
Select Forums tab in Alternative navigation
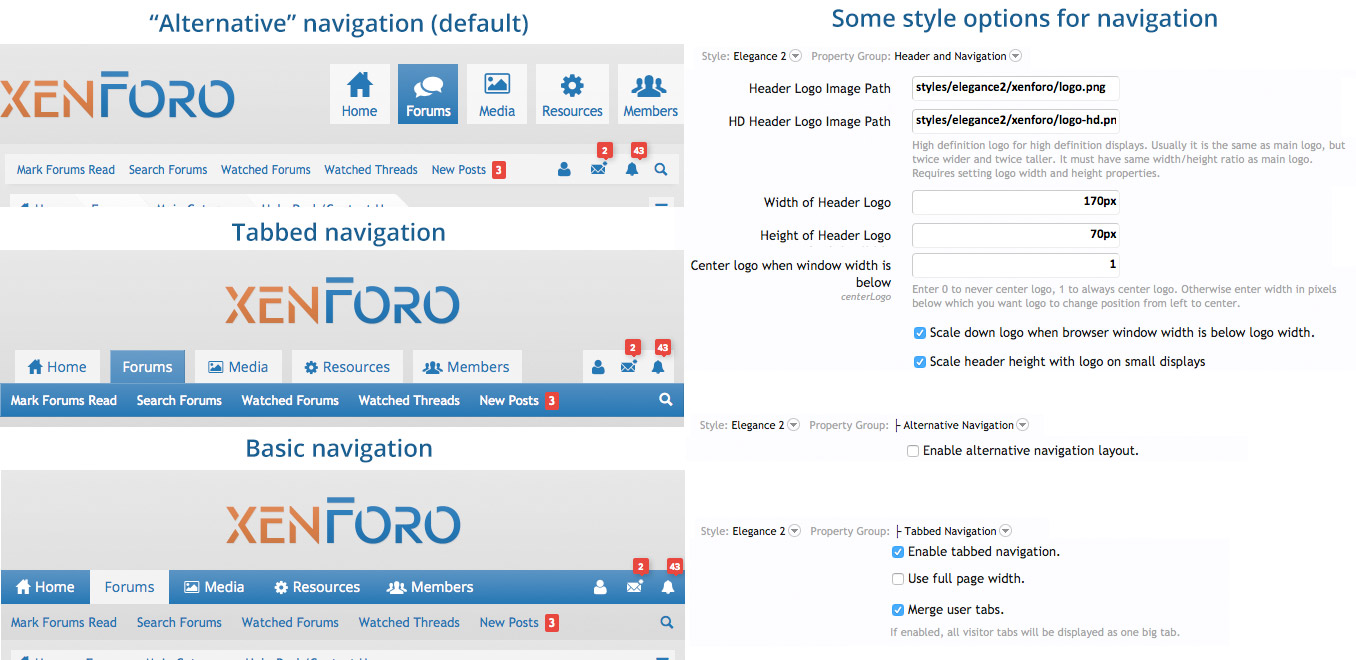coord(428,94)
